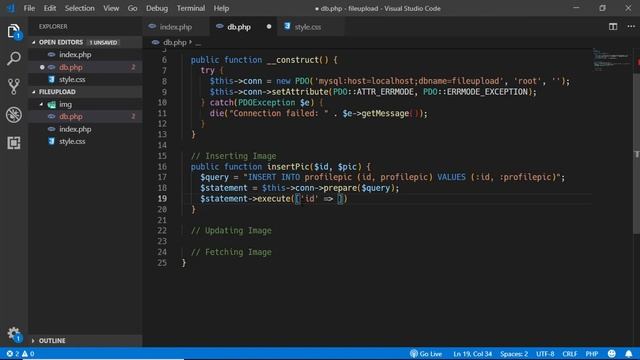Open the Manage gear menu
This screenshot has height=360, width=640.
[13, 334]
